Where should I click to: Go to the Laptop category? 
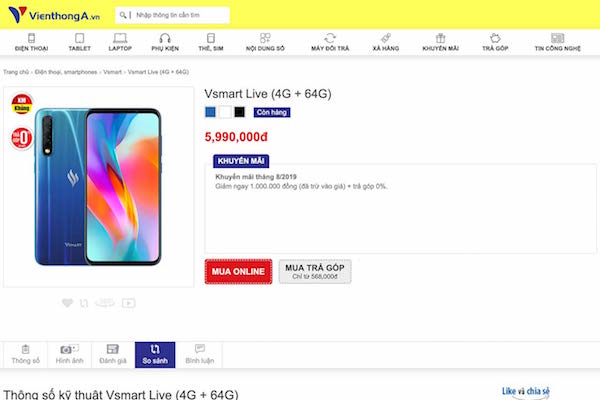120,41
